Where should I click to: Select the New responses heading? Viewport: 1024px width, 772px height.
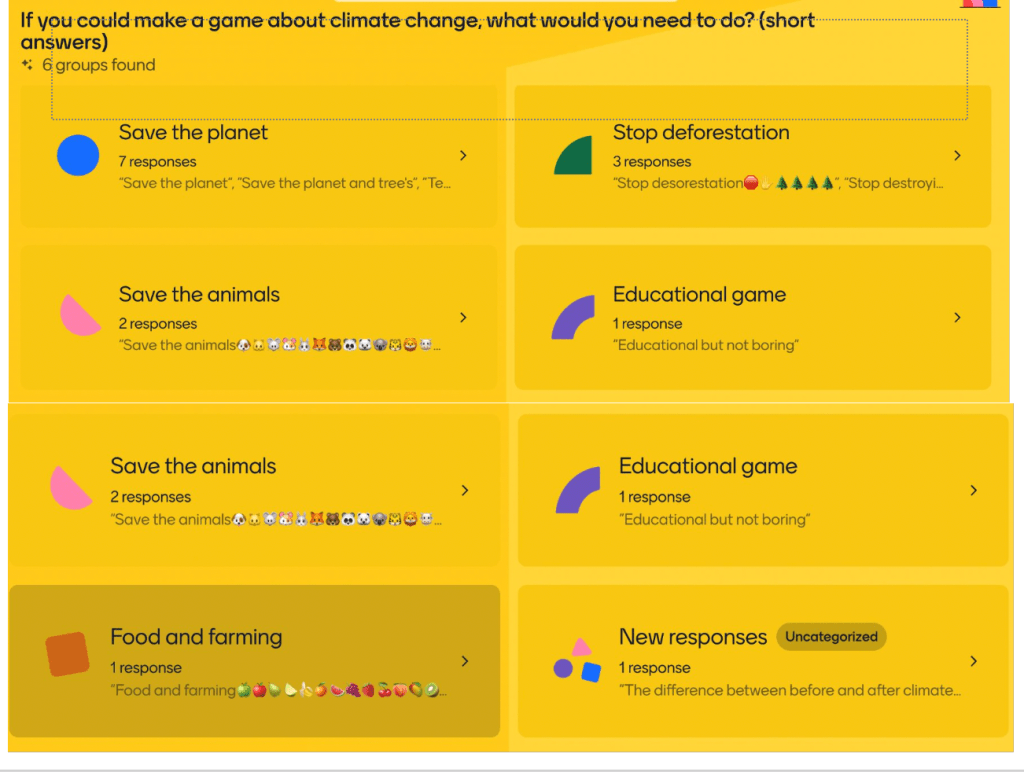tap(693, 637)
